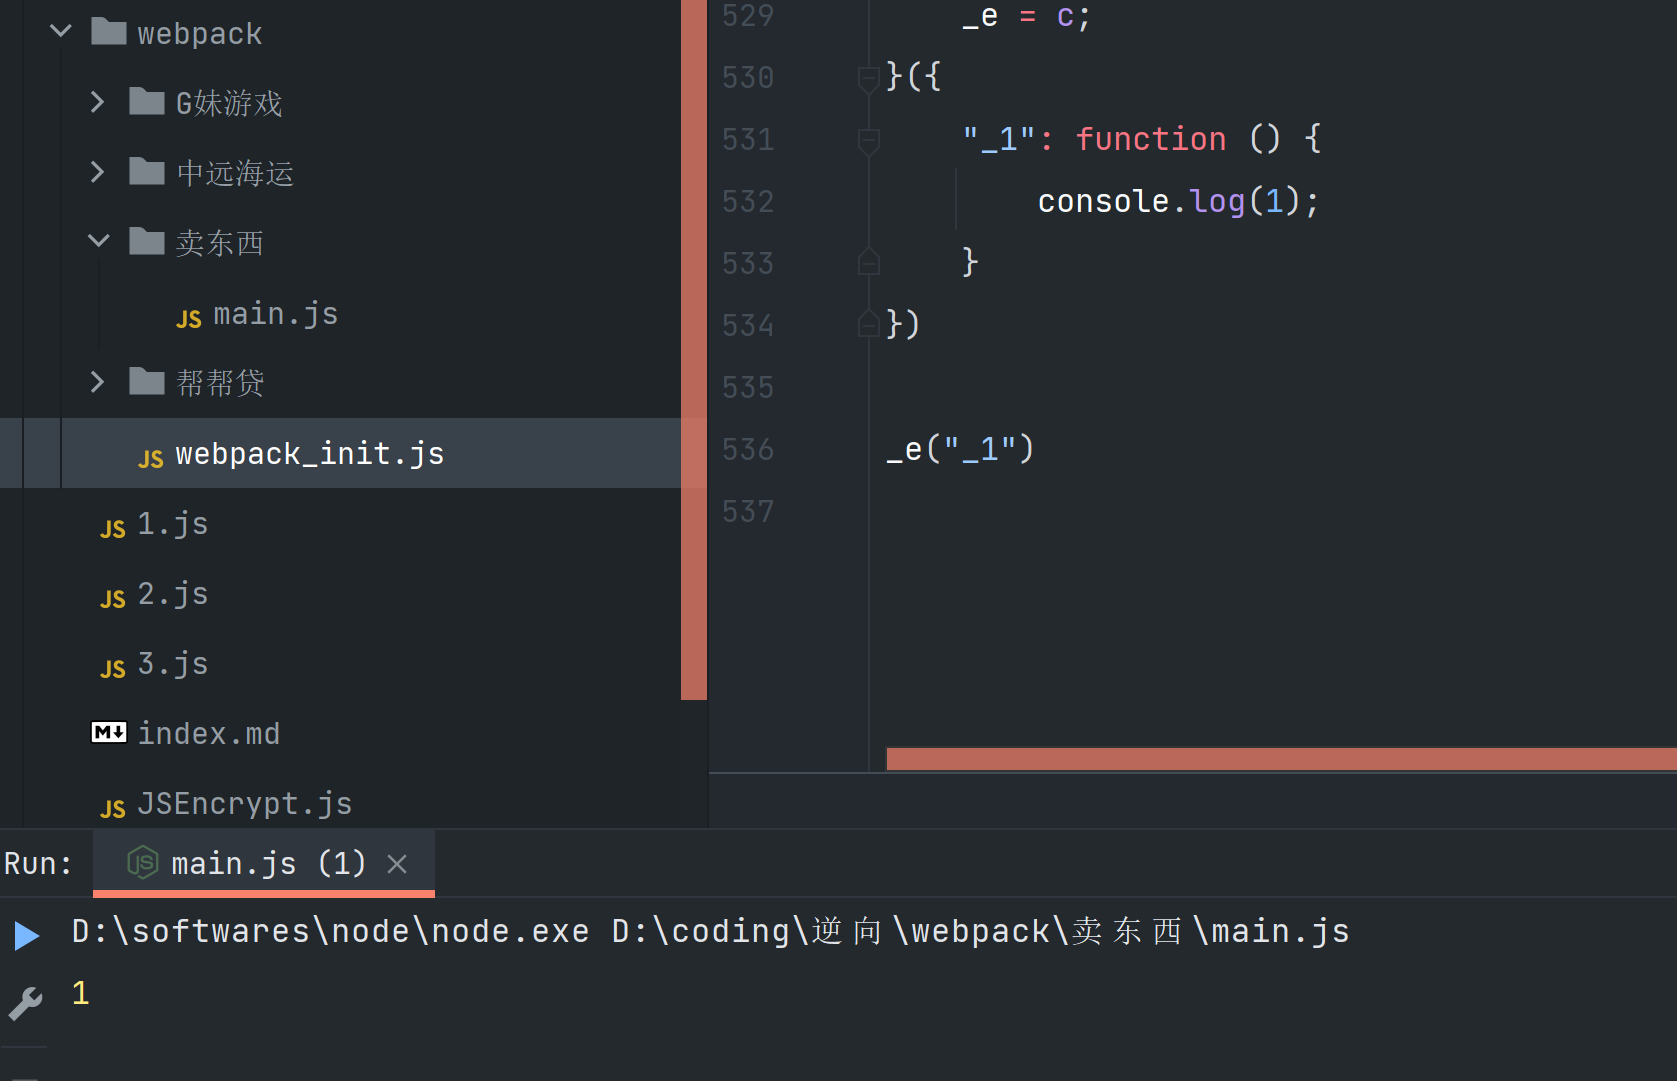Click the output value 1 in console
The width and height of the screenshot is (1677, 1081).
(81, 993)
